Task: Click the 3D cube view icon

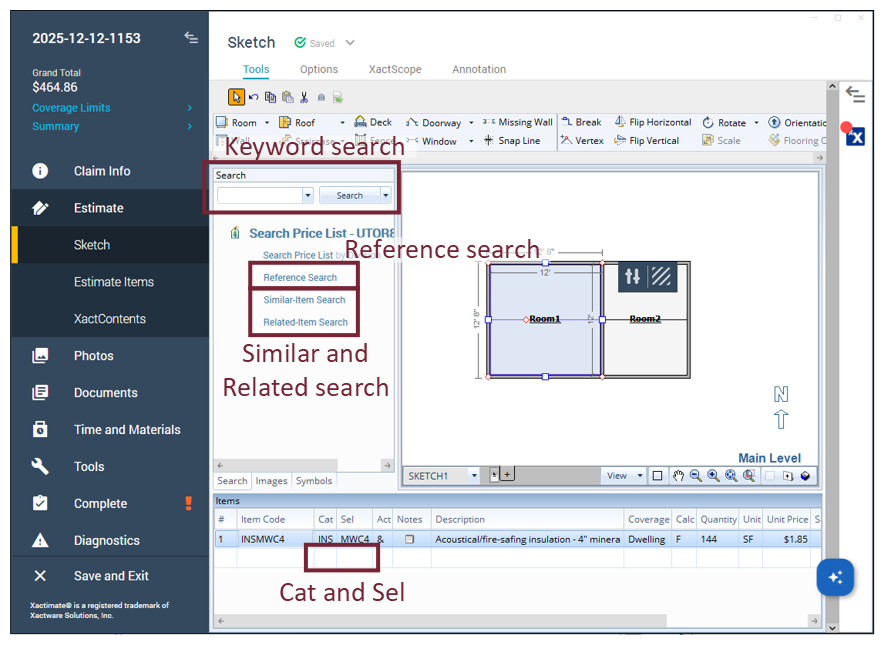Action: pos(805,476)
